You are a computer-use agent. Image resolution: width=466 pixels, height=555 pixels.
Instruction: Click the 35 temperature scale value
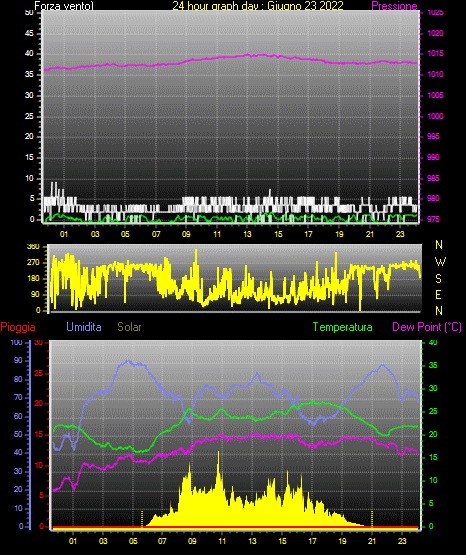(433, 365)
